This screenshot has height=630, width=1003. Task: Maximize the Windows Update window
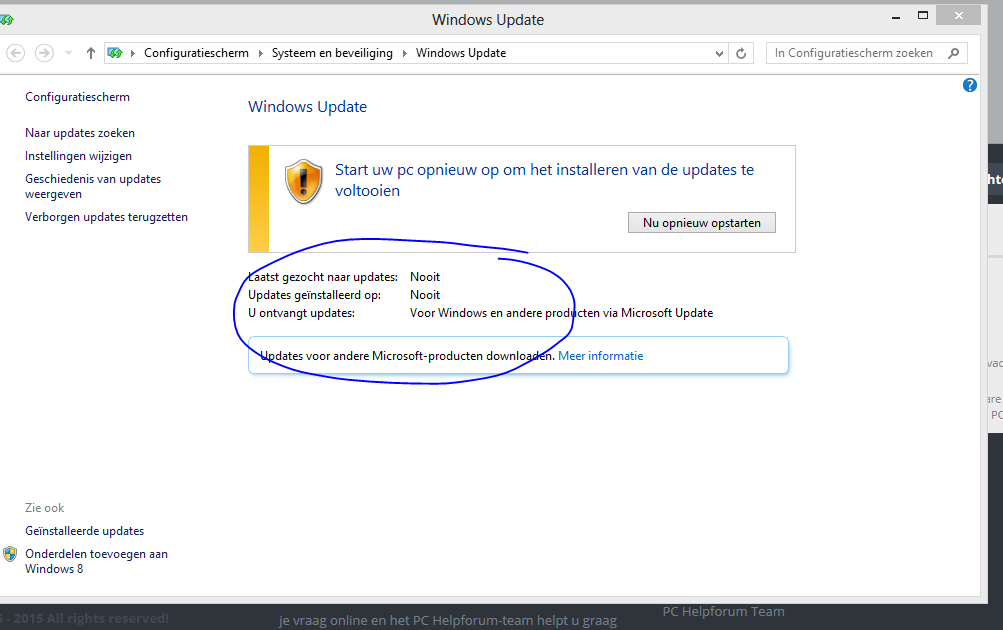tap(922, 15)
